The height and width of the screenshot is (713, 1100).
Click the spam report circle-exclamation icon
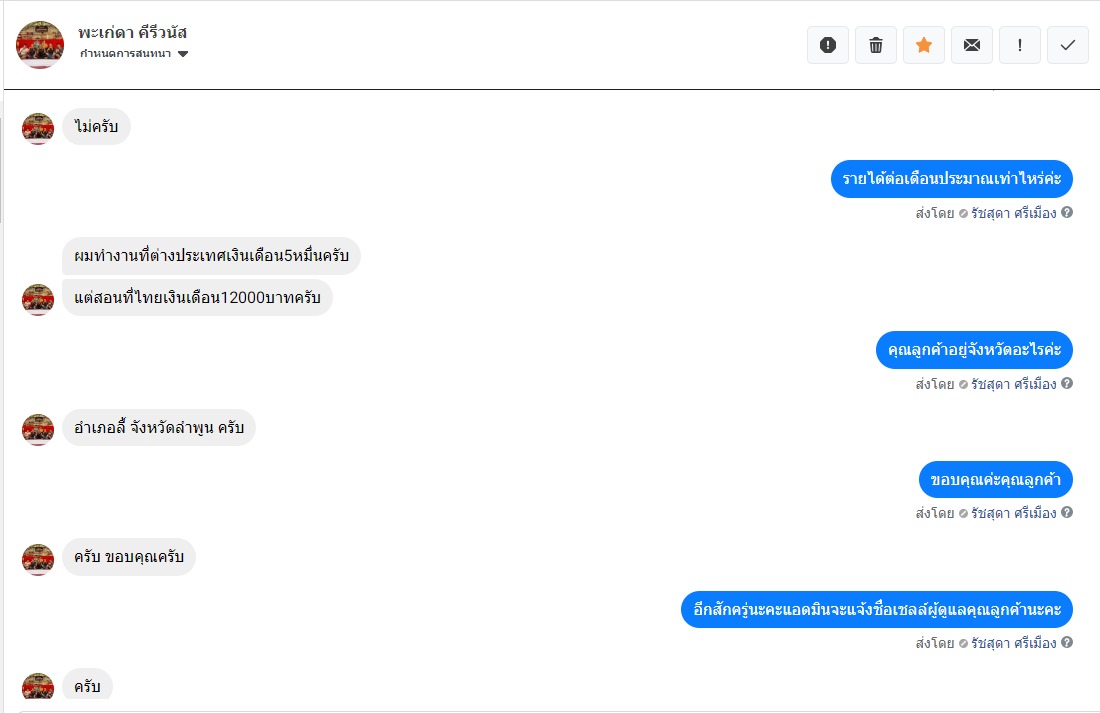tap(828, 45)
